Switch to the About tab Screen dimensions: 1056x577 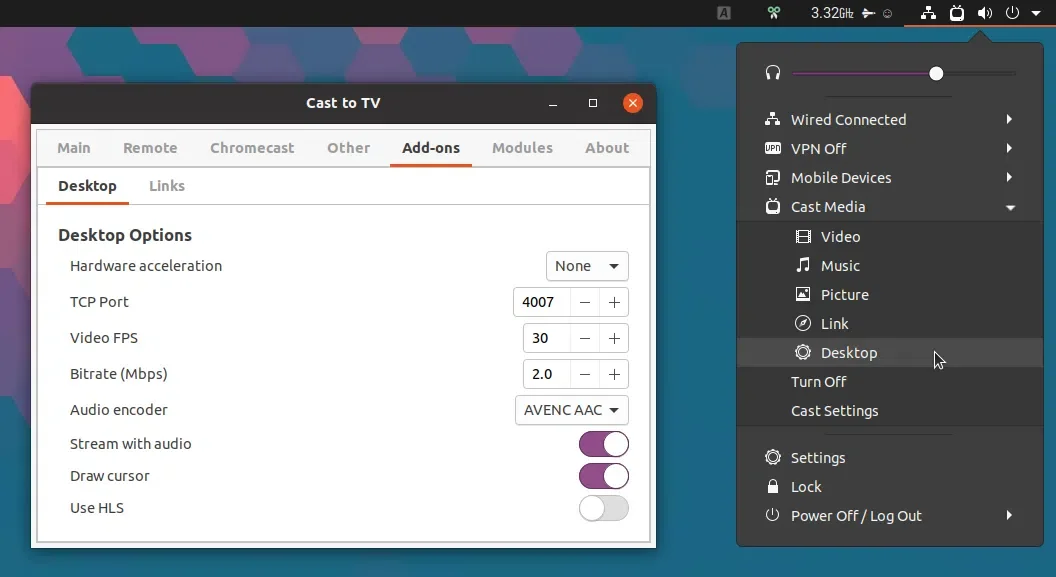[x=607, y=147]
